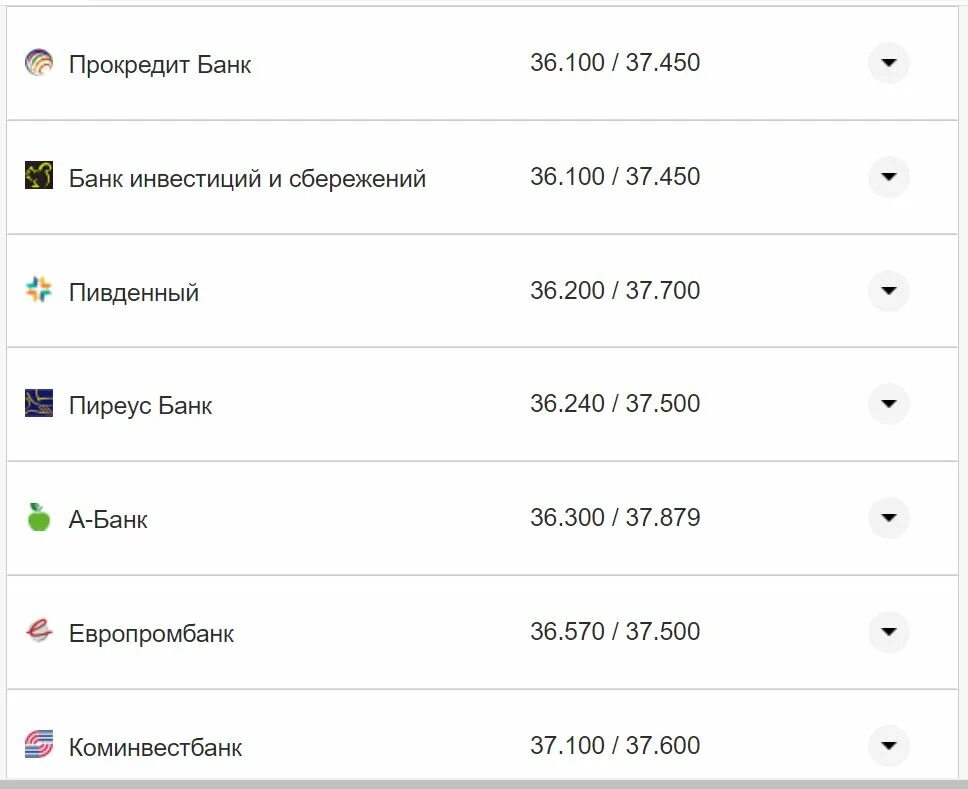The image size is (968, 789).
Task: Open the Коминвестбанк dropdown arrow
Action: click(x=888, y=745)
